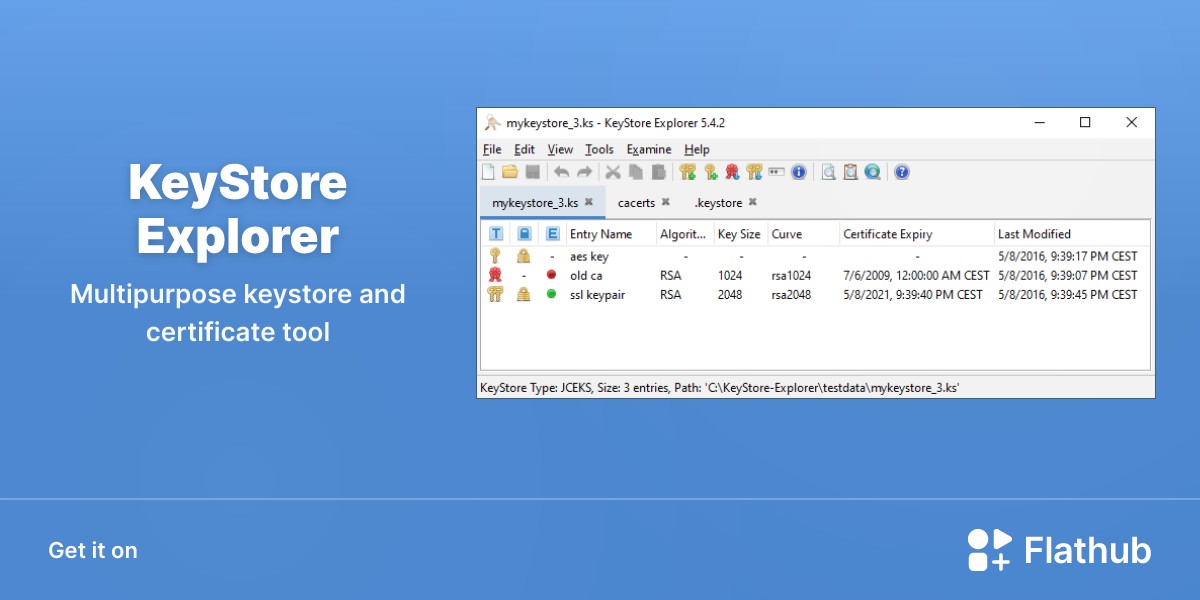This screenshot has height=600, width=1200.
Task: Click the New keystore toolbar icon
Action: pyautogui.click(x=489, y=172)
